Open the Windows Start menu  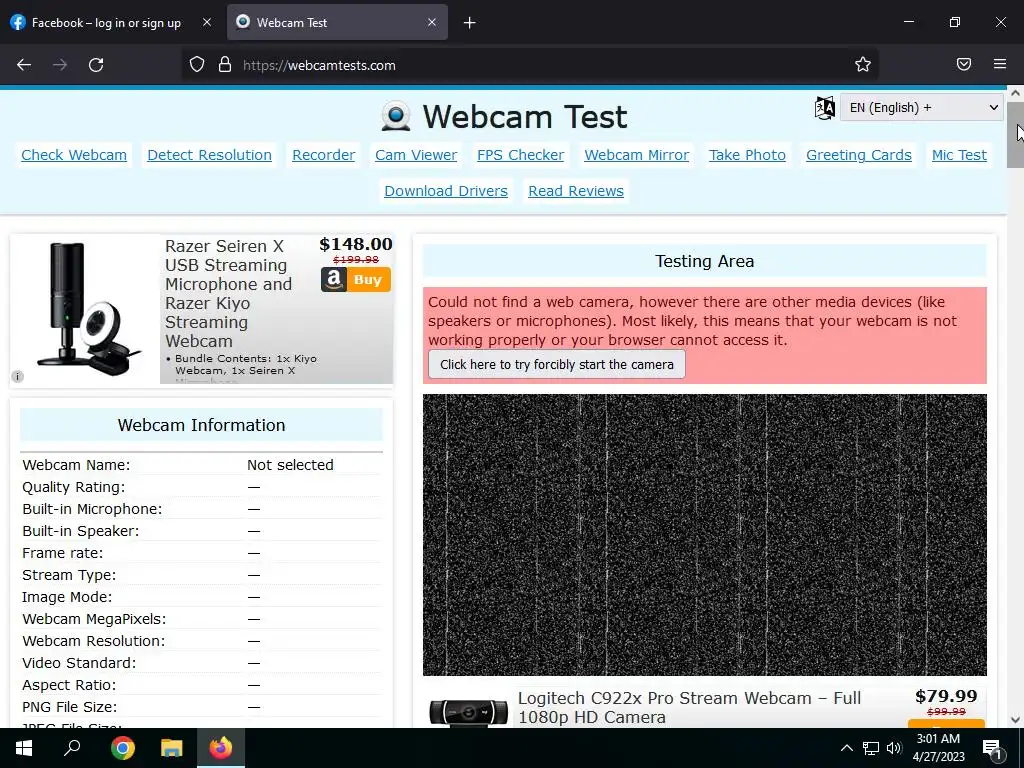point(24,748)
